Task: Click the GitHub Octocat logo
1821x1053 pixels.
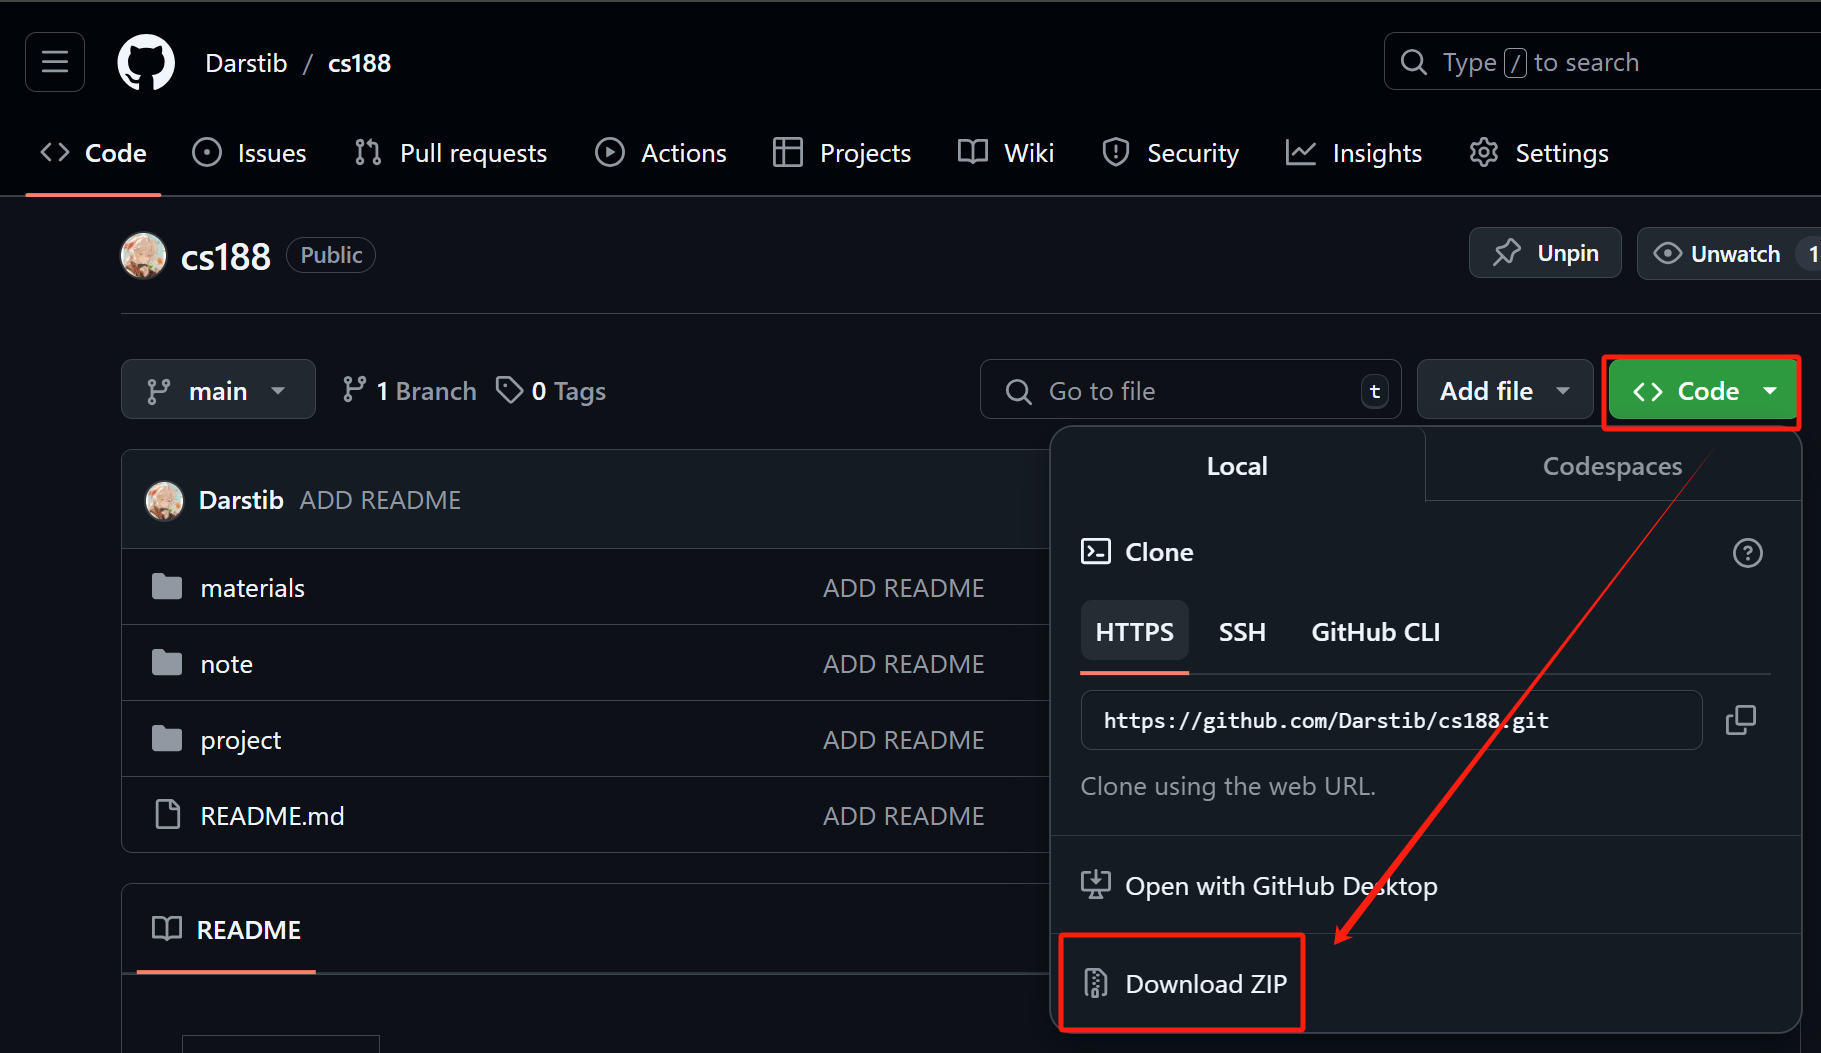Action: click(146, 62)
